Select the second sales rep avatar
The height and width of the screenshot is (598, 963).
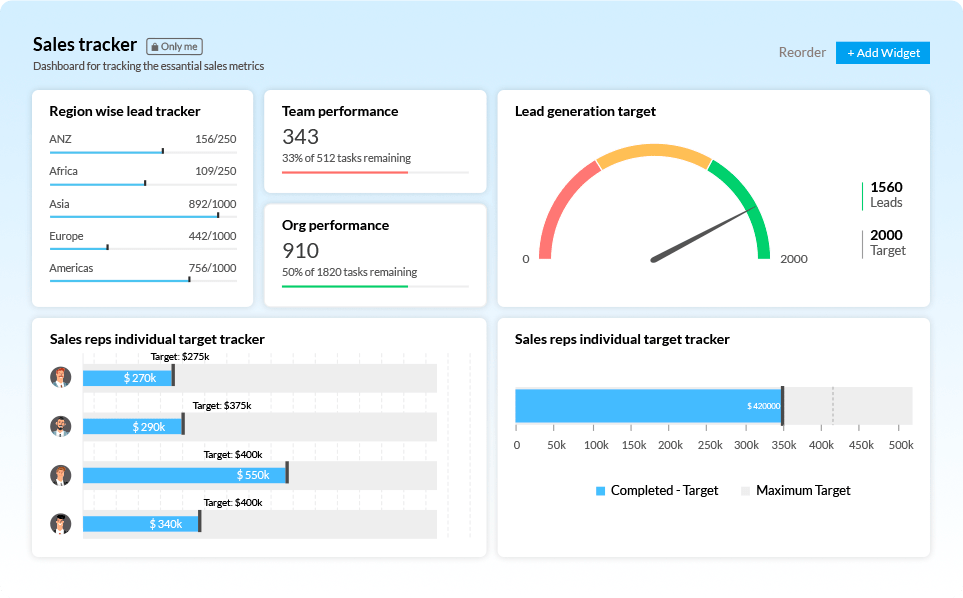(61, 426)
